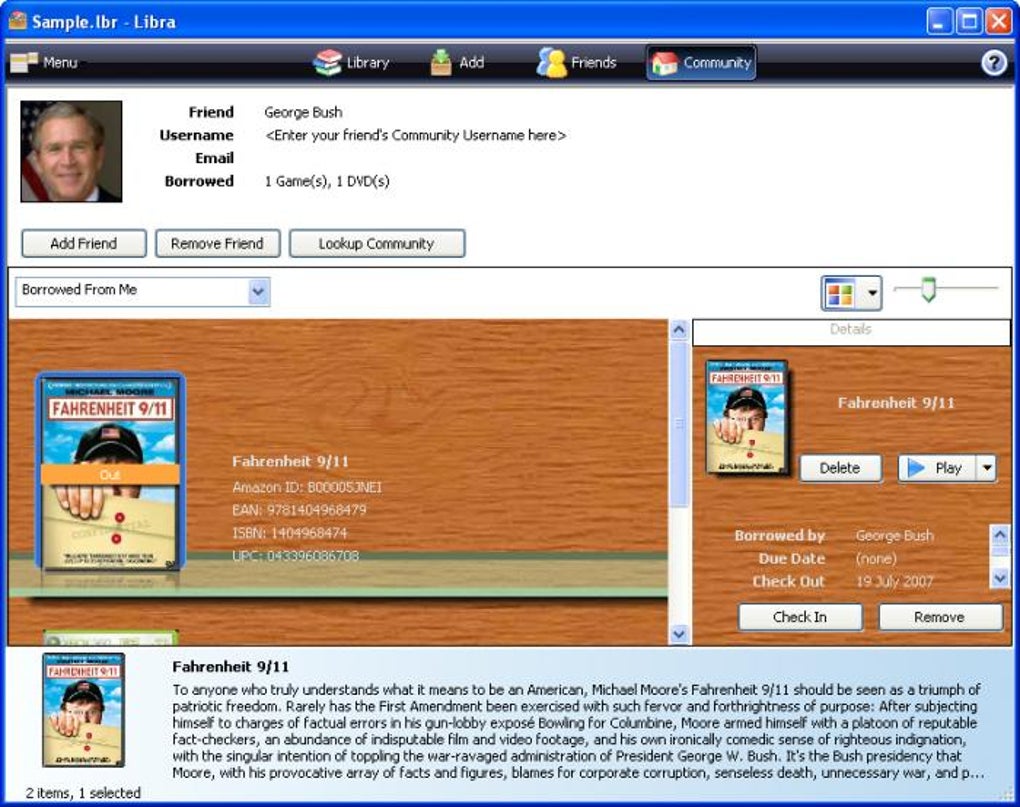Click the 19 July 2007 check out date
1020x807 pixels.
[x=894, y=581]
